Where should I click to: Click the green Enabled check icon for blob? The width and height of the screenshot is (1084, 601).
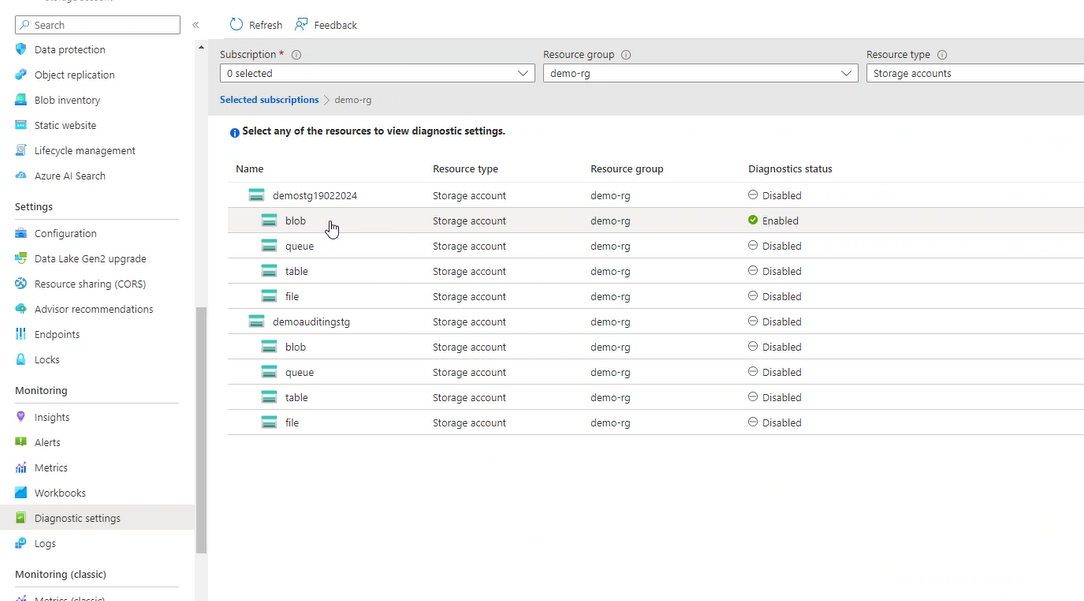[x=753, y=220]
